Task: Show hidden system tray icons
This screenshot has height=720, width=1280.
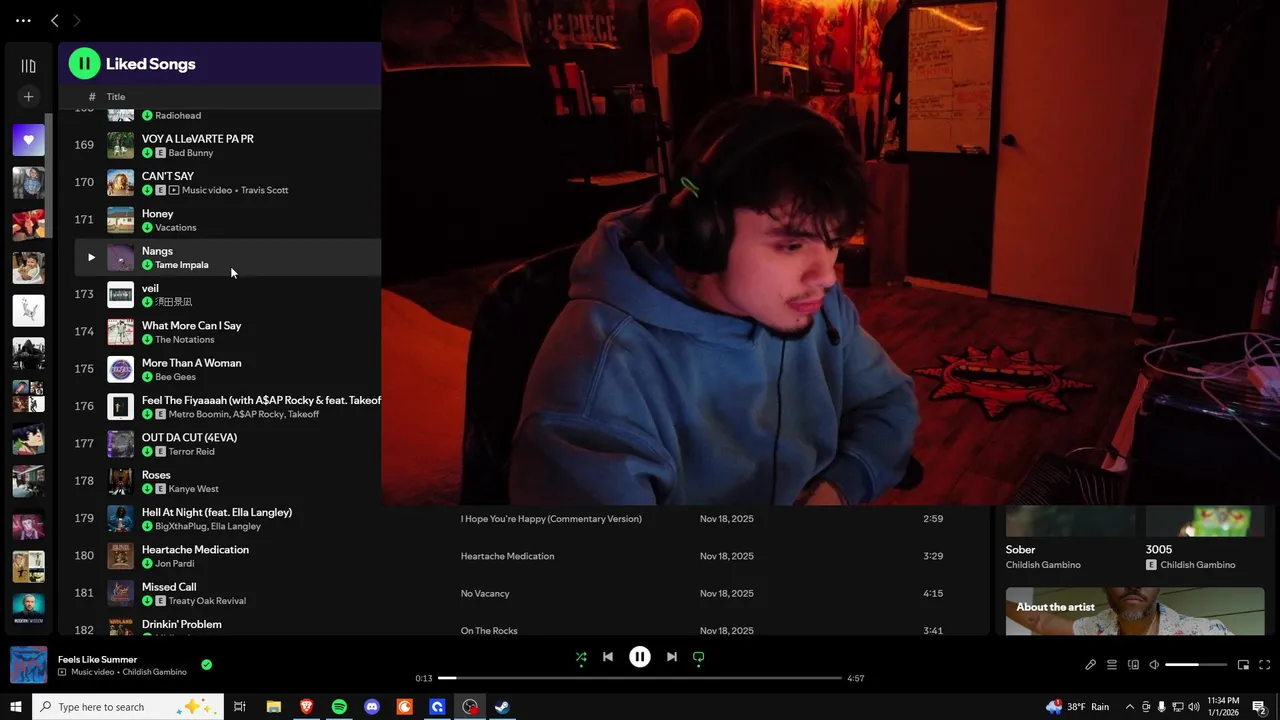Action: (1130, 707)
